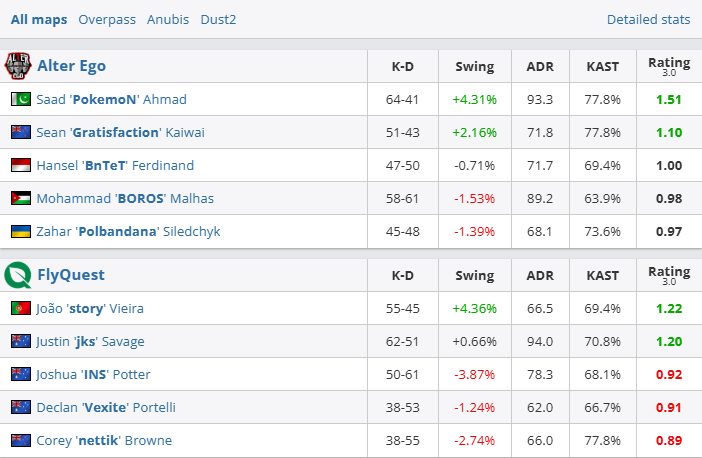Click the Alter Ego team logo

click(18, 66)
